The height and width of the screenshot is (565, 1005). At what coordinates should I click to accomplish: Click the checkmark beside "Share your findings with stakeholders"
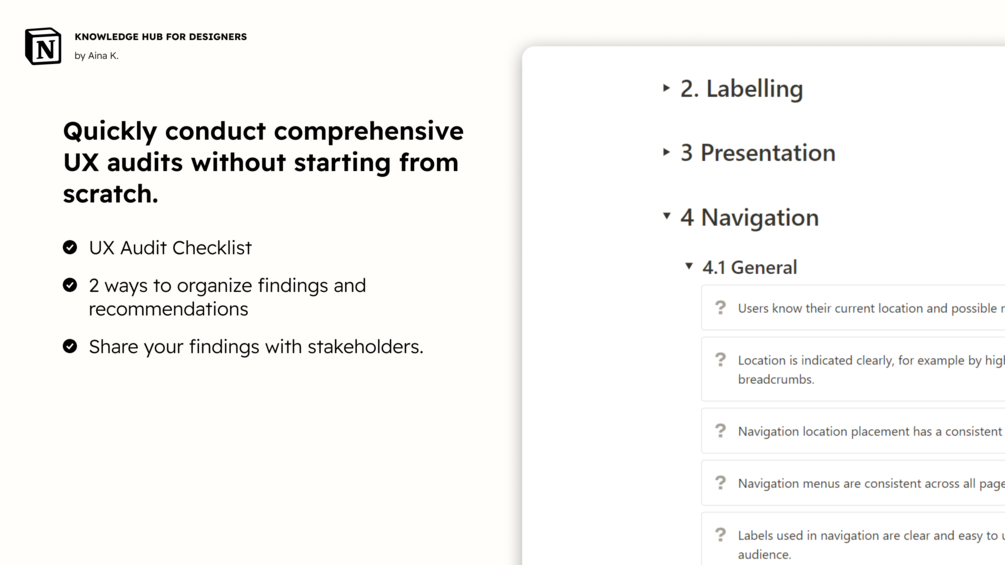(x=70, y=346)
